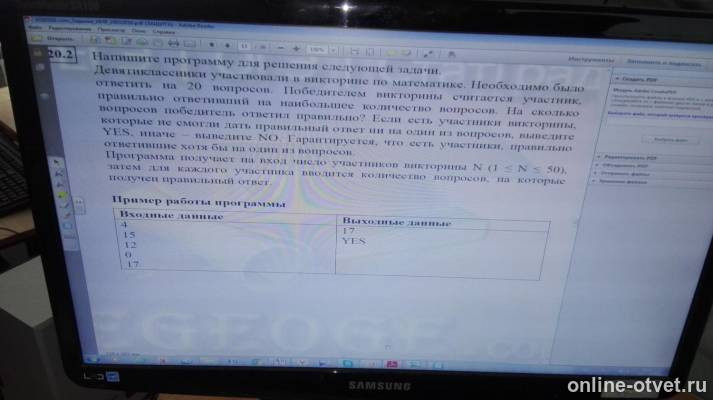Open the Просмотр menu
713x400 pixels.
click(111, 30)
